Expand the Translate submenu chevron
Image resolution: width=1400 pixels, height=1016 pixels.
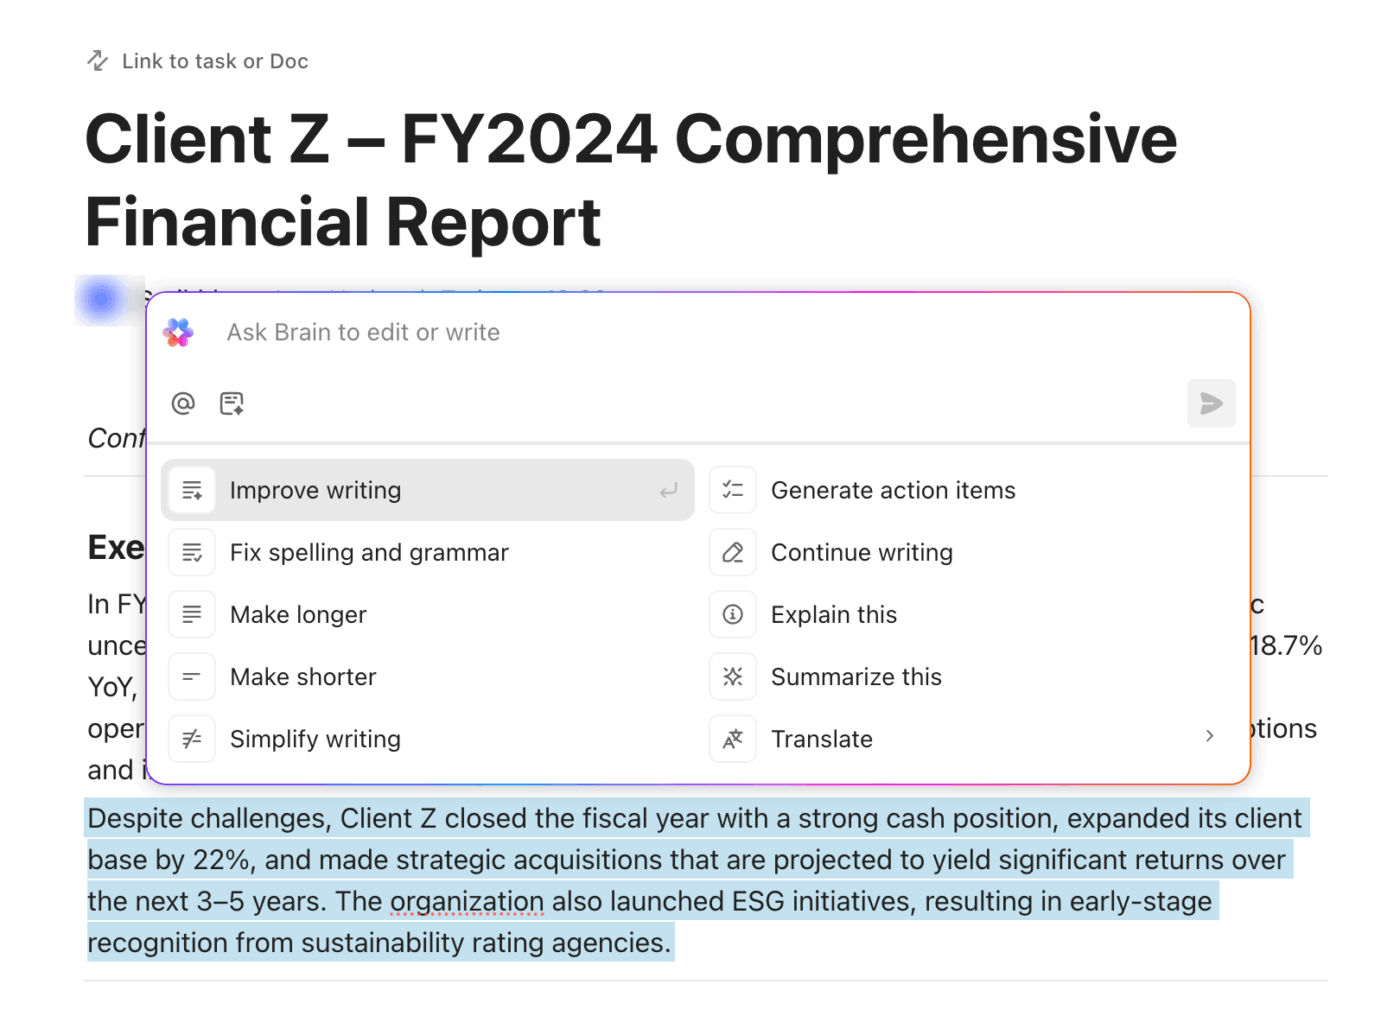point(1210,736)
